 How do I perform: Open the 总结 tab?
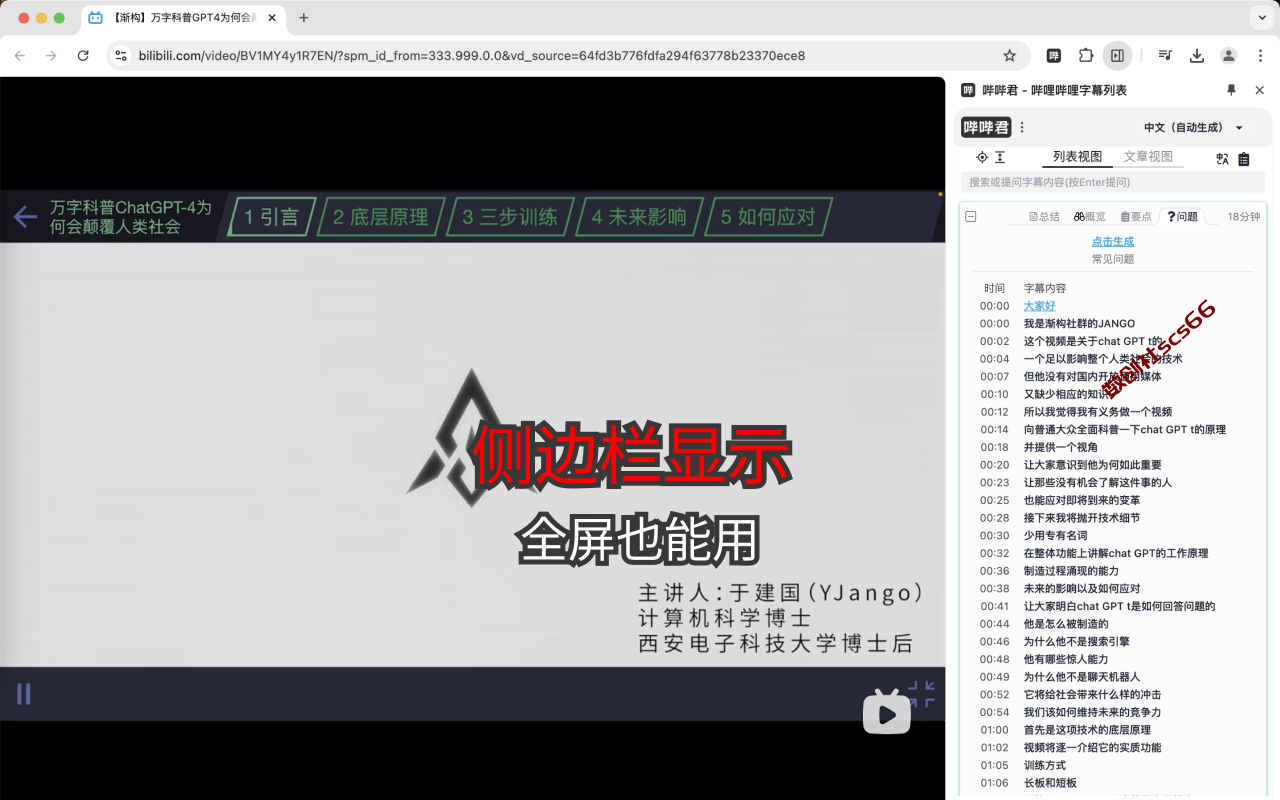[1044, 216]
